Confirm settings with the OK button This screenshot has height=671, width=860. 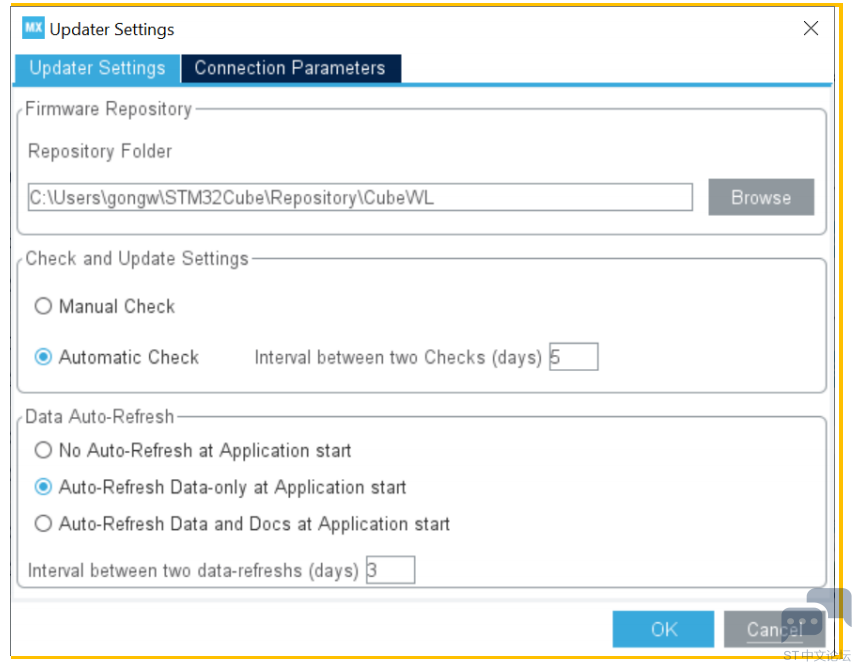(663, 629)
